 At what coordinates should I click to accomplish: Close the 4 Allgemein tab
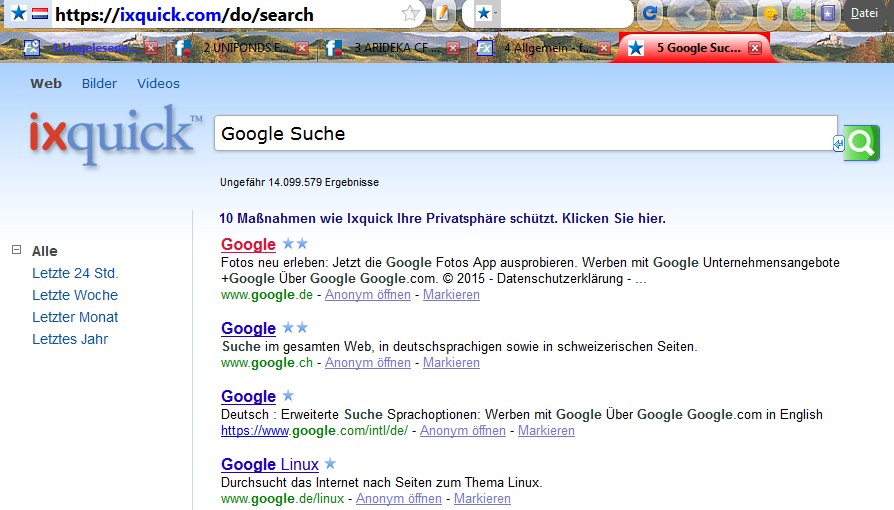pos(604,48)
